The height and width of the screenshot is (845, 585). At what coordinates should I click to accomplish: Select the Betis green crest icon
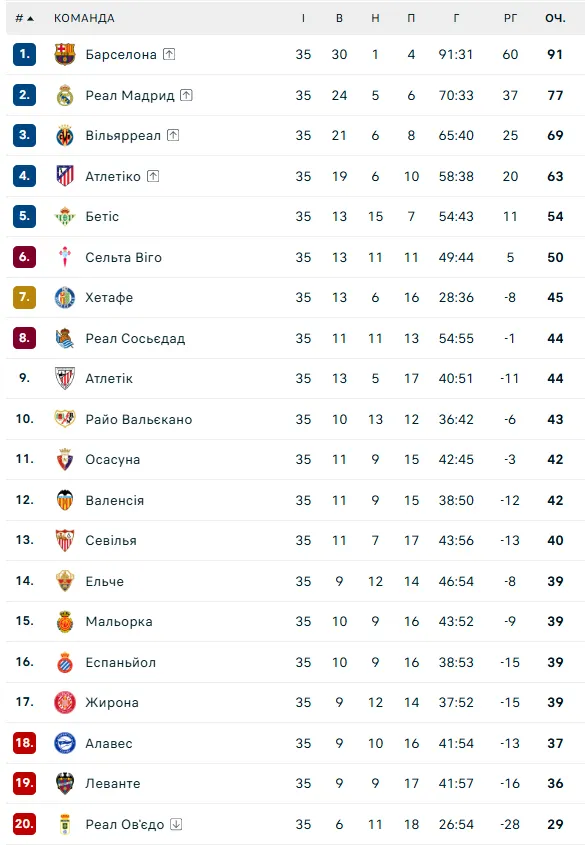coord(65,217)
